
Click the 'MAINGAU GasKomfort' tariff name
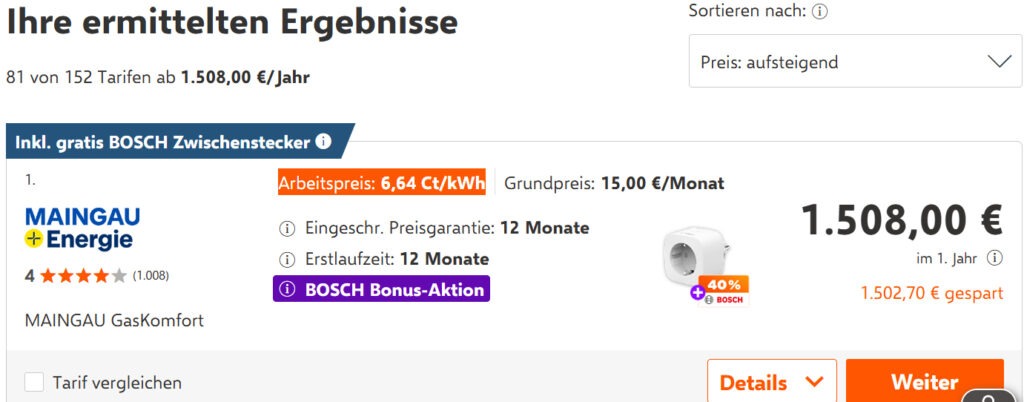pos(115,321)
